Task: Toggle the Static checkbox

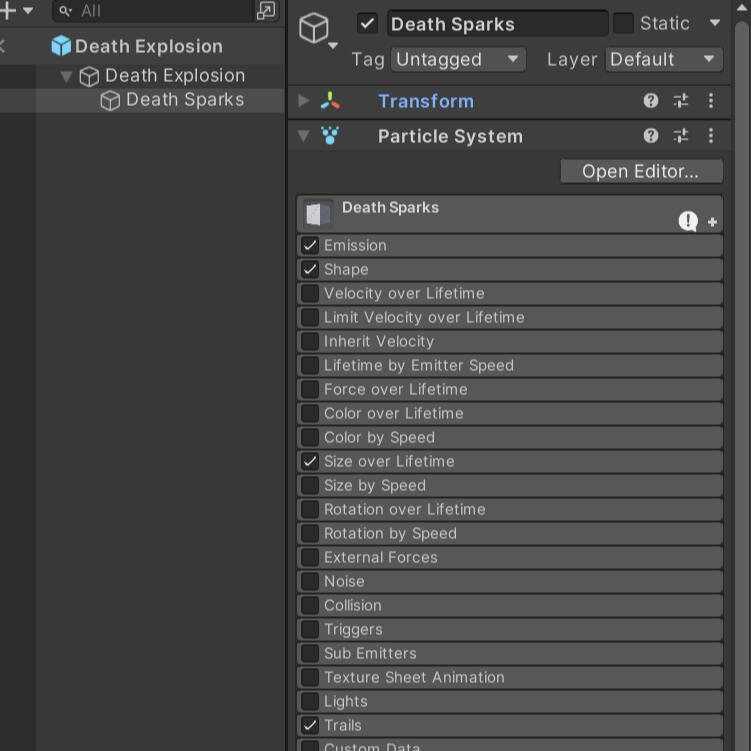Action: [x=623, y=23]
